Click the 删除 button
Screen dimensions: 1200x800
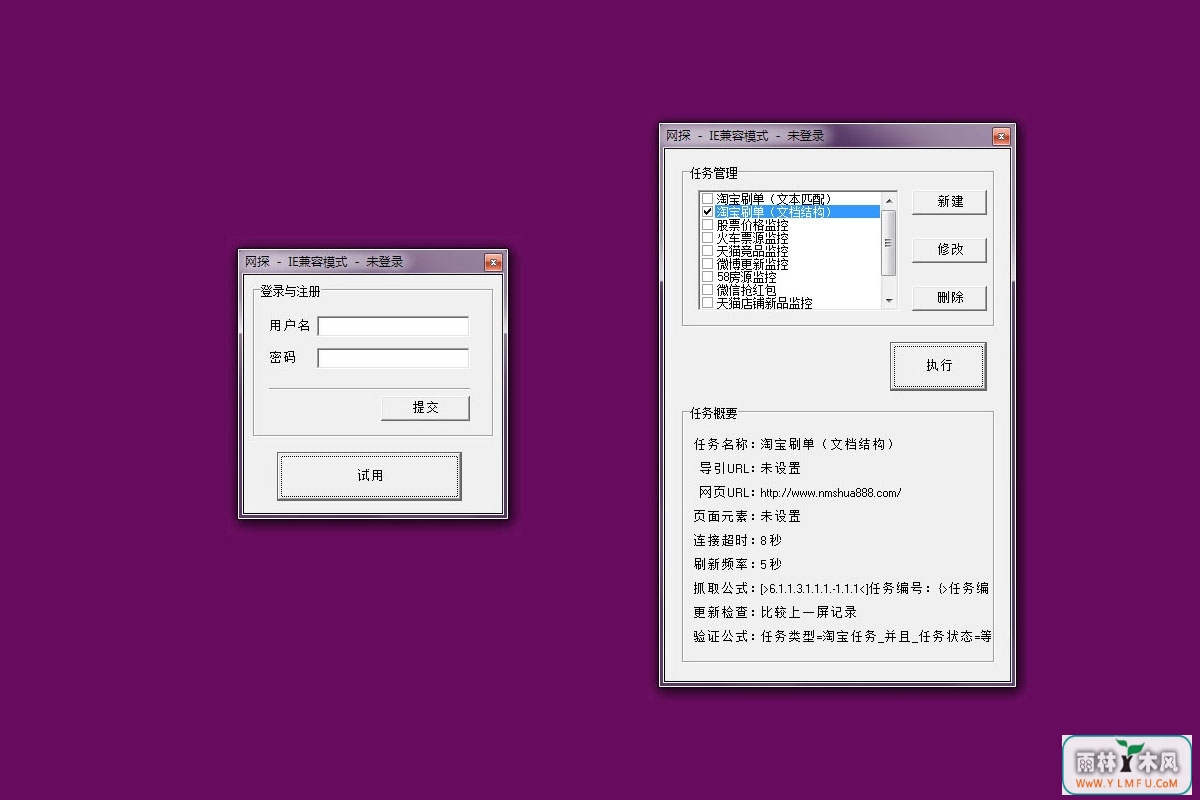coord(949,297)
